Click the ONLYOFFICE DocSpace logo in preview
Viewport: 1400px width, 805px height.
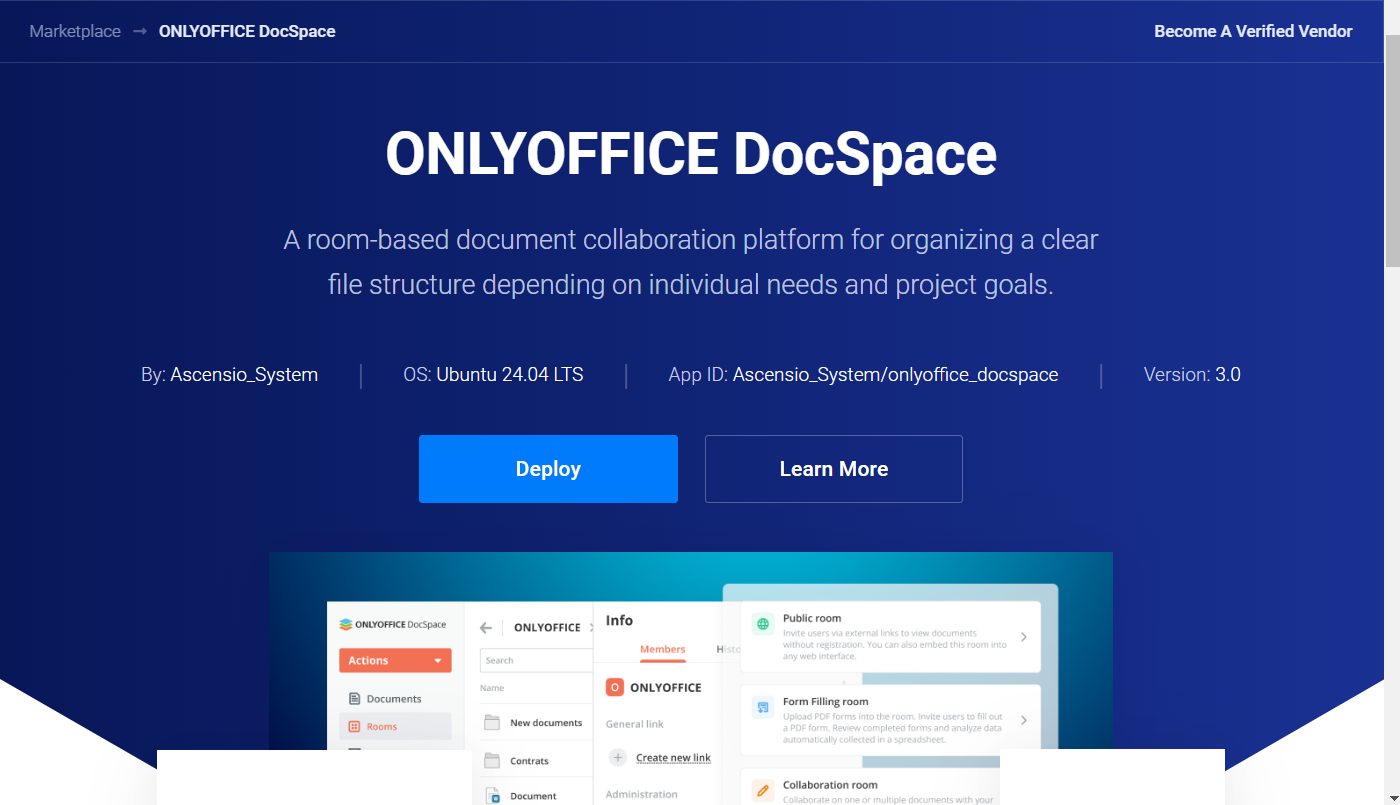(393, 624)
